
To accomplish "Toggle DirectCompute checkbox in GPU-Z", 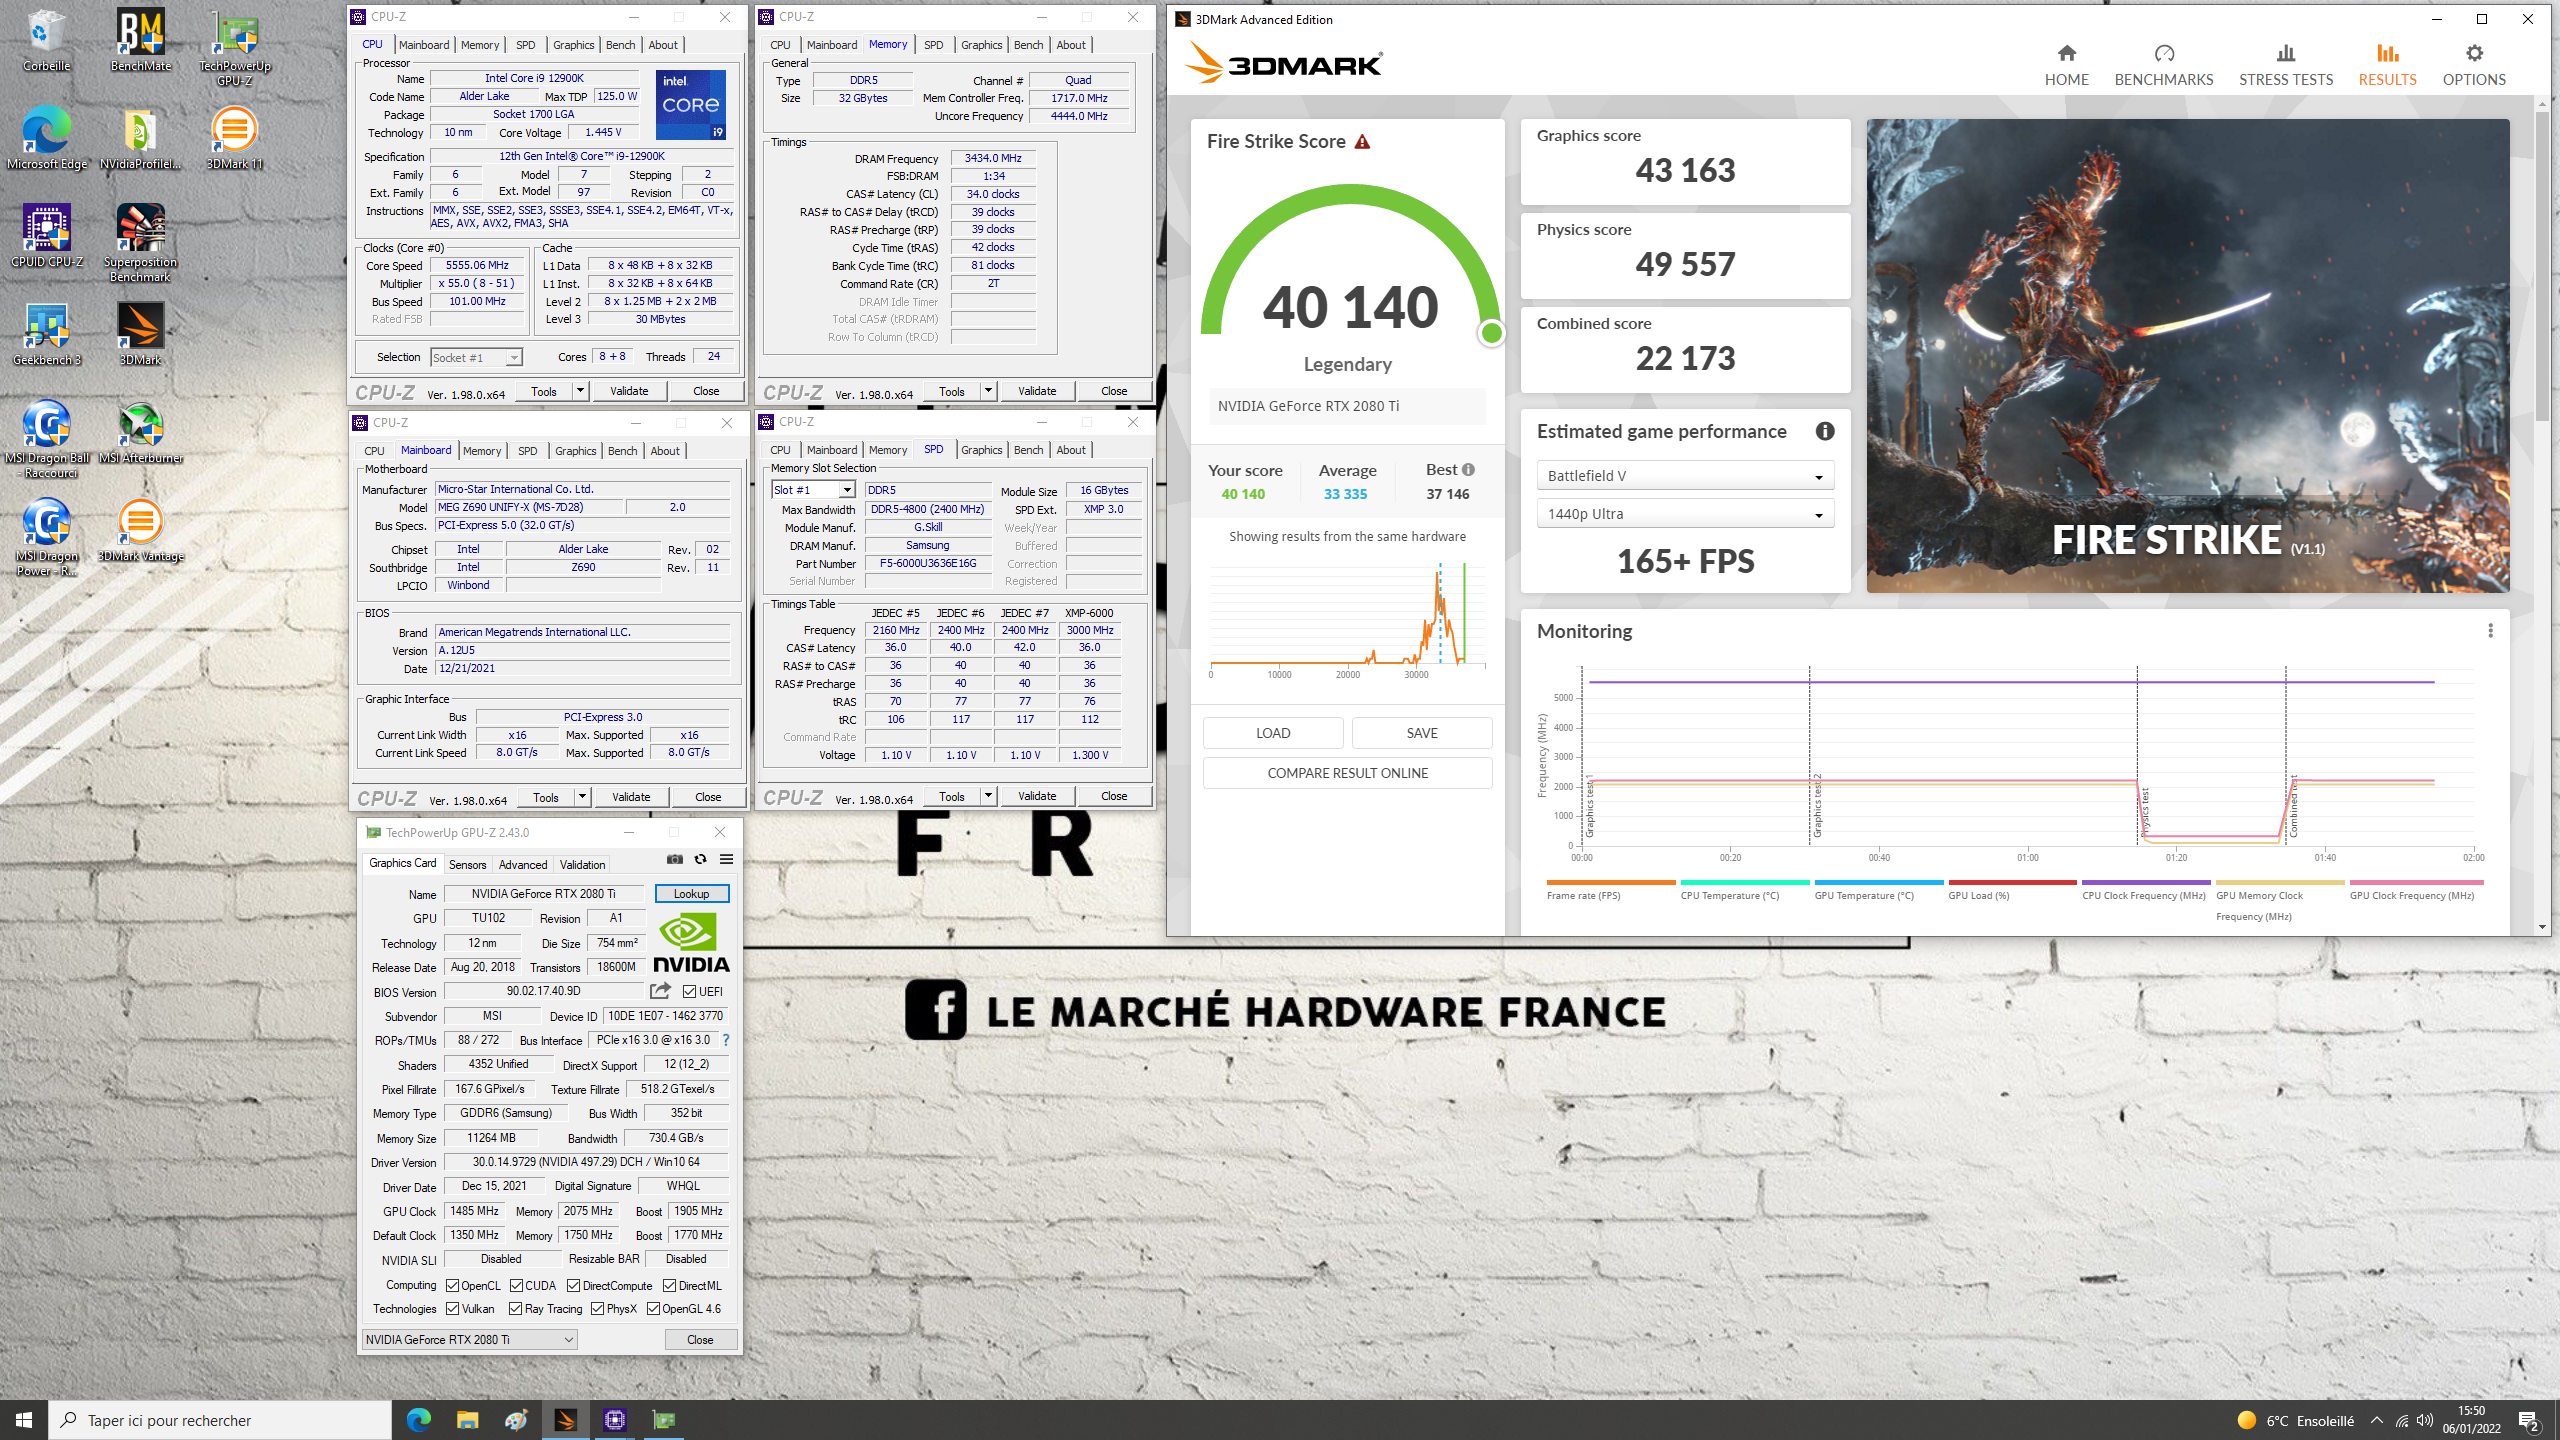I will [573, 1285].
